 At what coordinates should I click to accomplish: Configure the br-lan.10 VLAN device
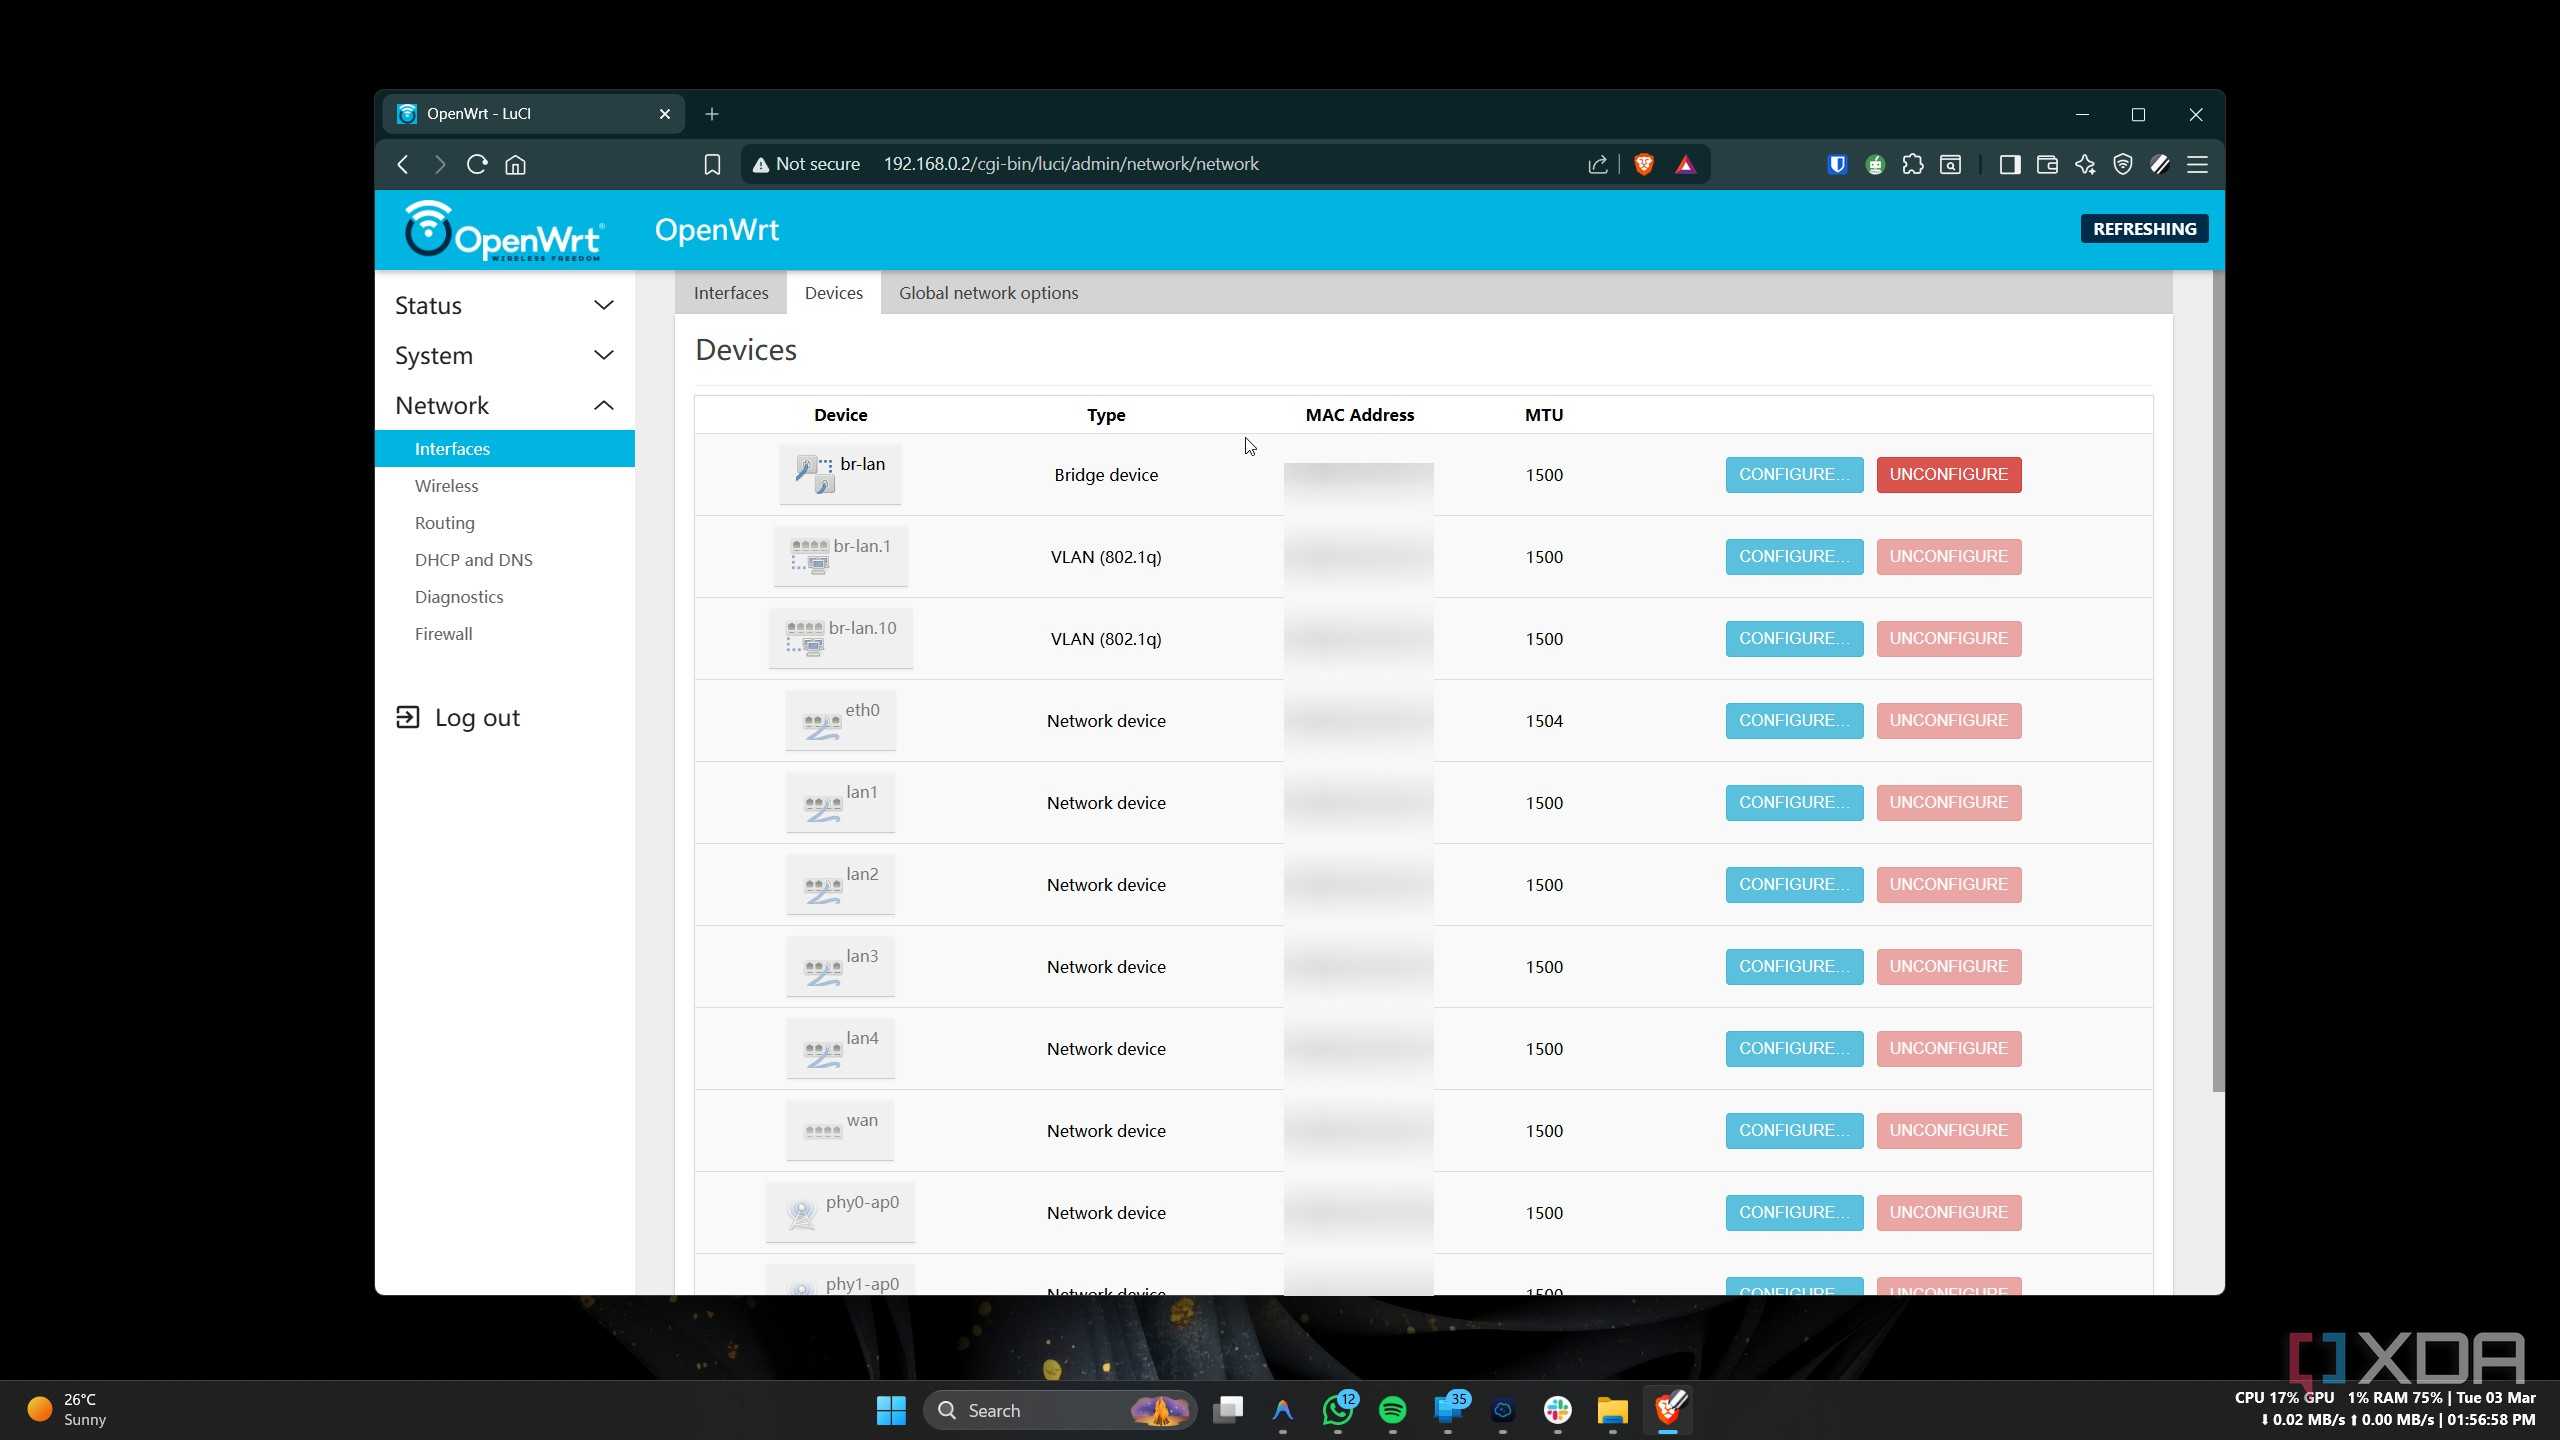click(x=1794, y=639)
